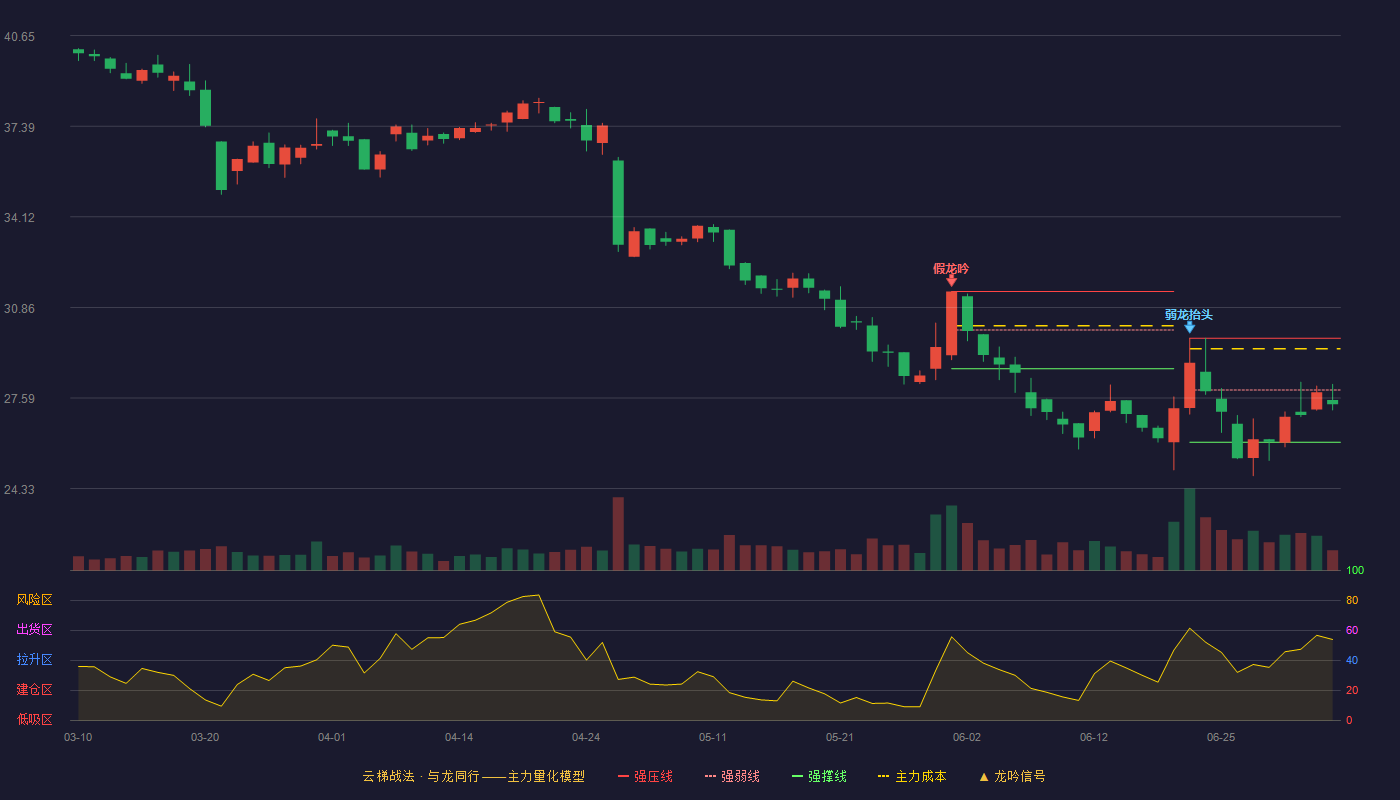1400x800 pixels.
Task: Select the 拉升区 zone label
Action: coord(34,660)
